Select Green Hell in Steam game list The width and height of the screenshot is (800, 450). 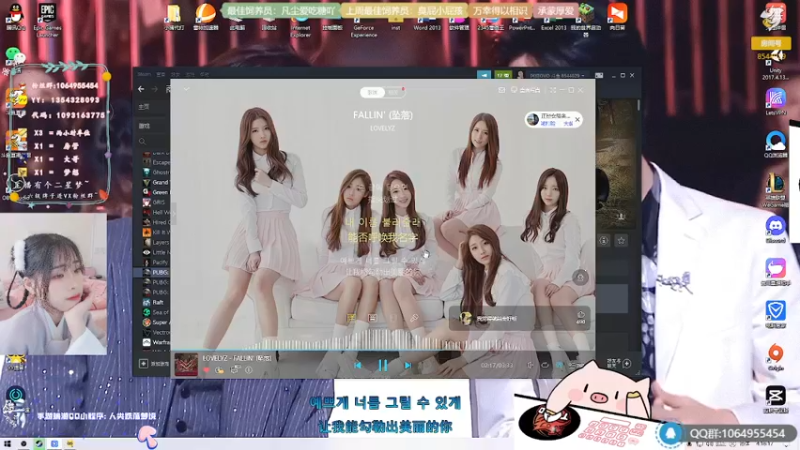tap(156, 192)
